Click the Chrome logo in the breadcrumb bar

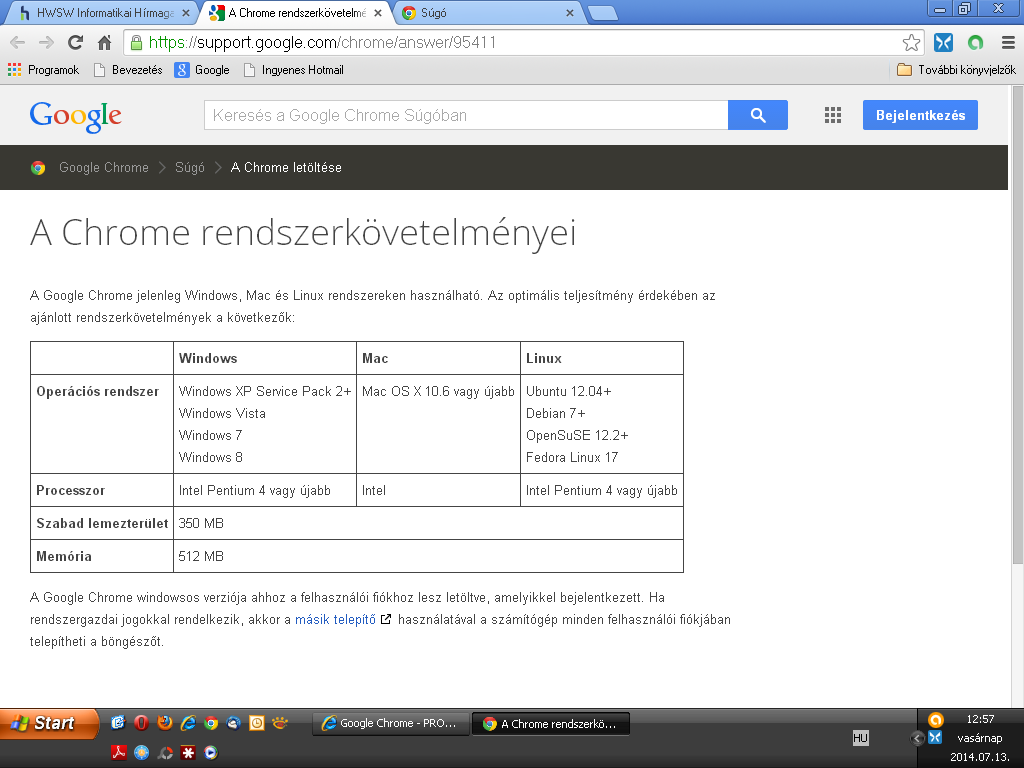point(38,168)
